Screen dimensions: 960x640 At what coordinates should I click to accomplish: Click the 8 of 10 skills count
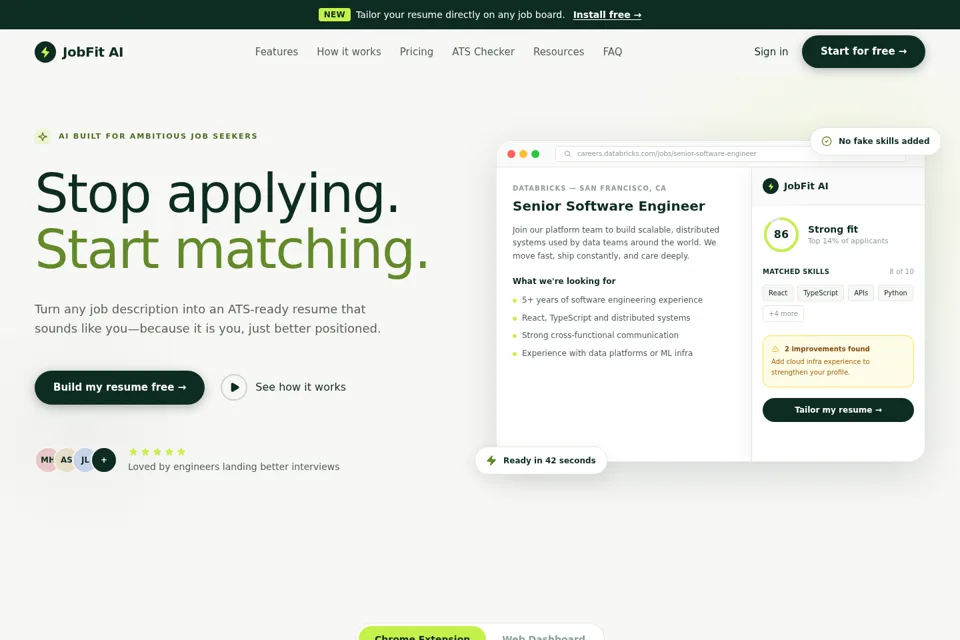(x=901, y=271)
